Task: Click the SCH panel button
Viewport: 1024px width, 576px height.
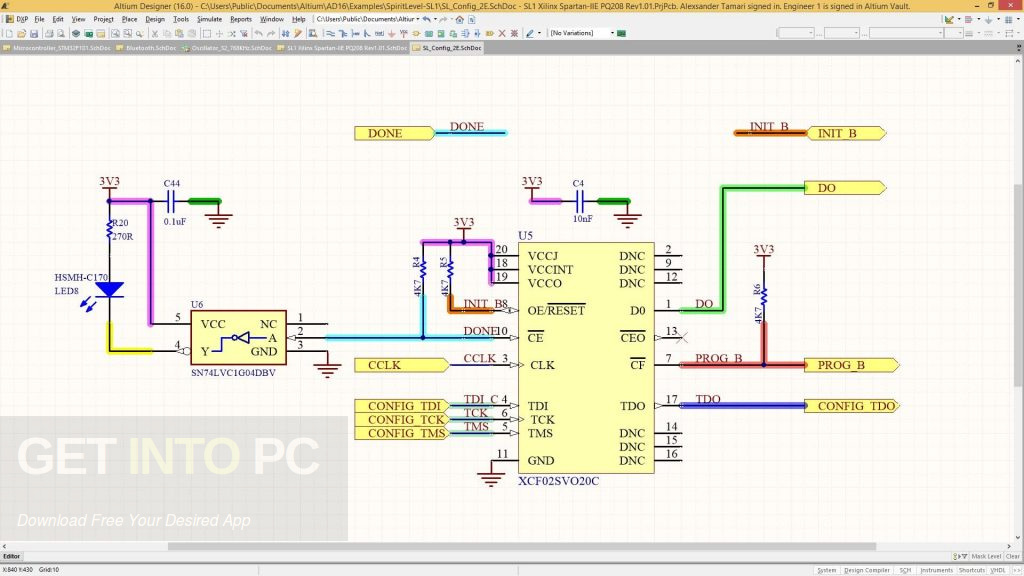Action: click(x=905, y=570)
